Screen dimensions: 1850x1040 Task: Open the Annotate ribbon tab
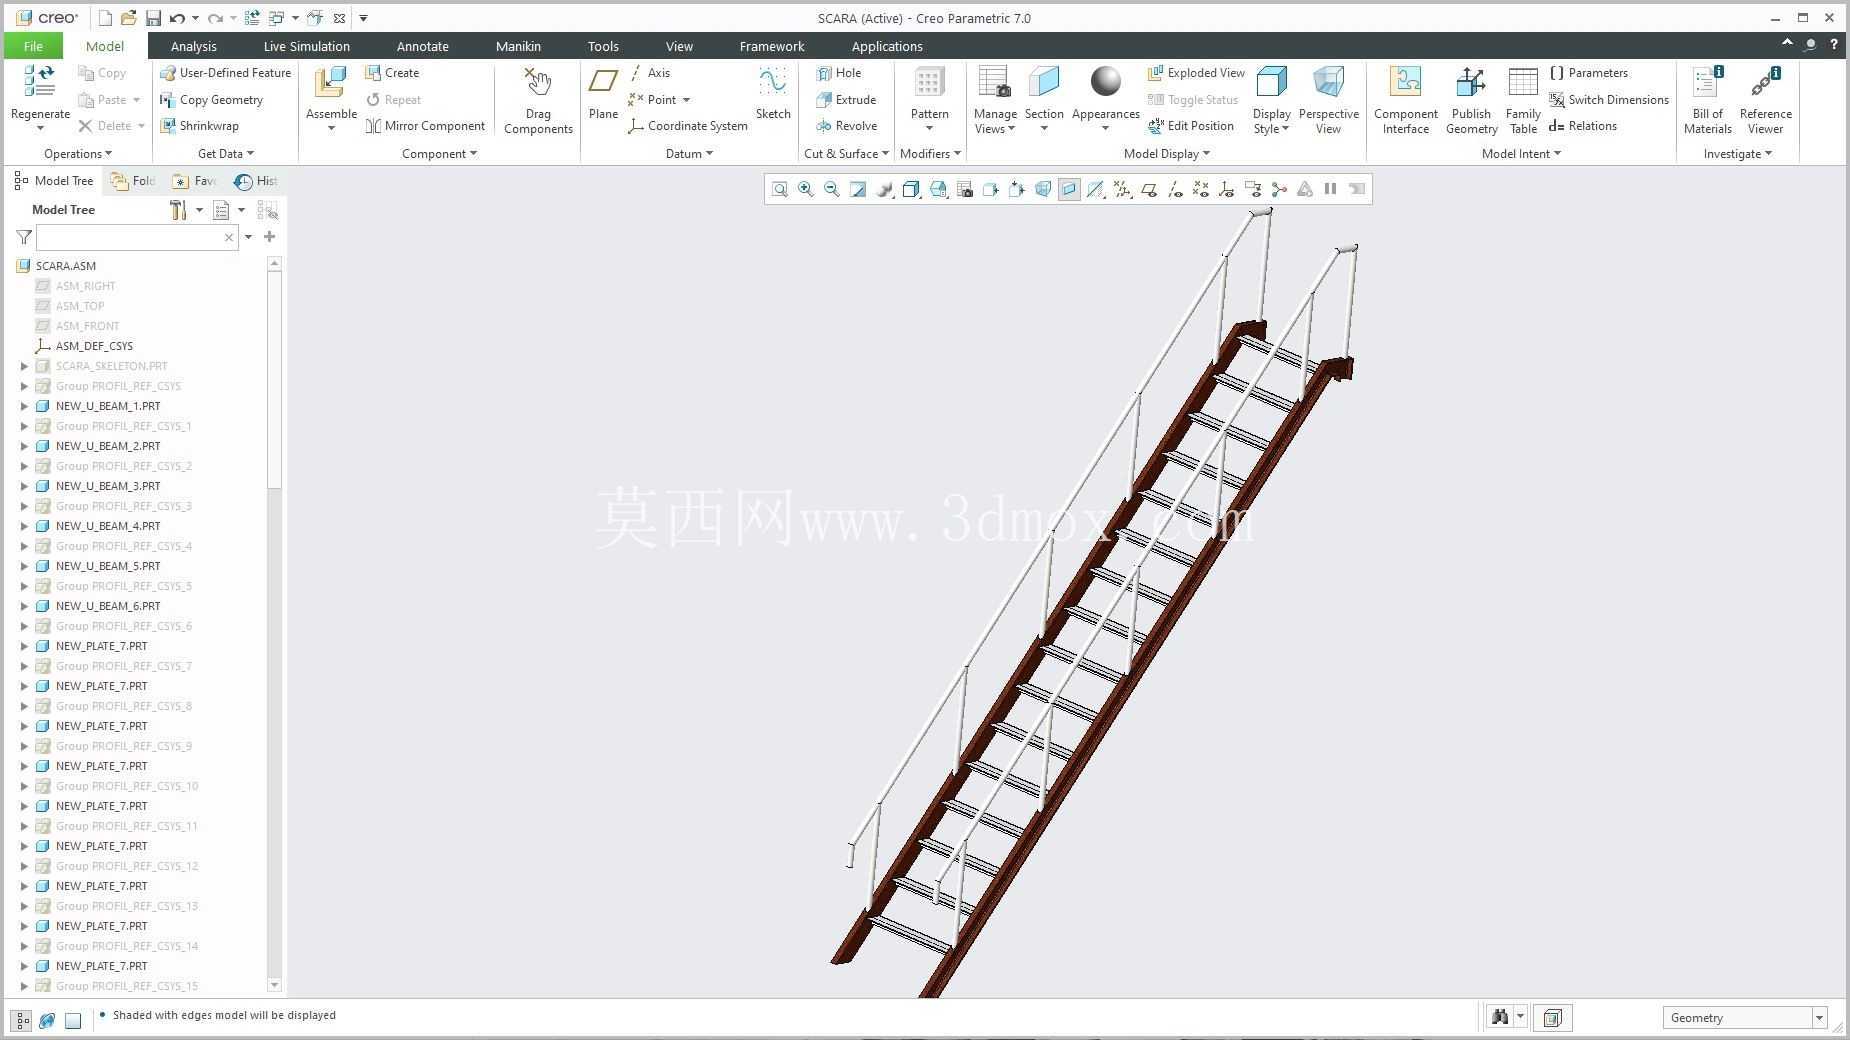pos(422,46)
